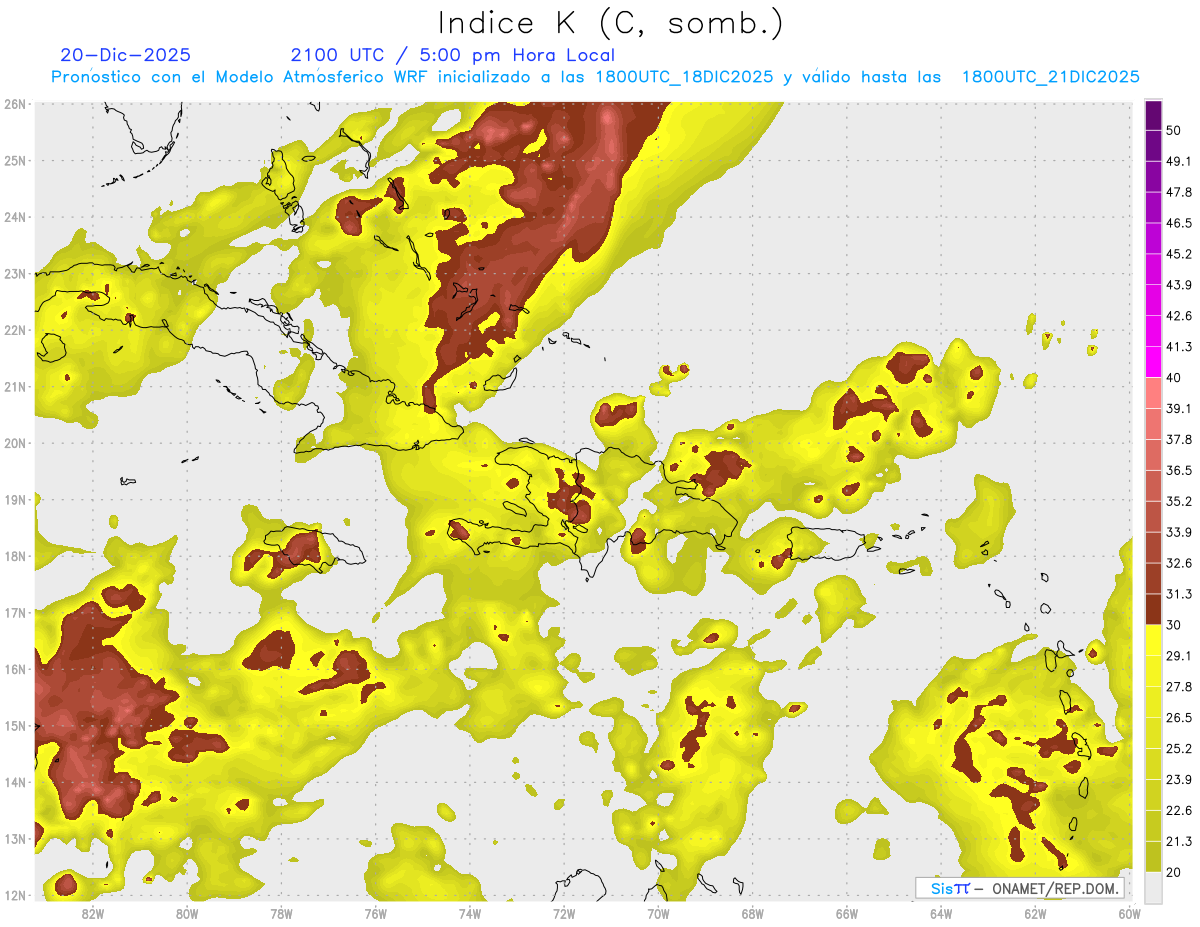Click the 'SisTT - ONAMET/REP.DOM.' label box
The width and height of the screenshot is (1200, 927).
1019,888
